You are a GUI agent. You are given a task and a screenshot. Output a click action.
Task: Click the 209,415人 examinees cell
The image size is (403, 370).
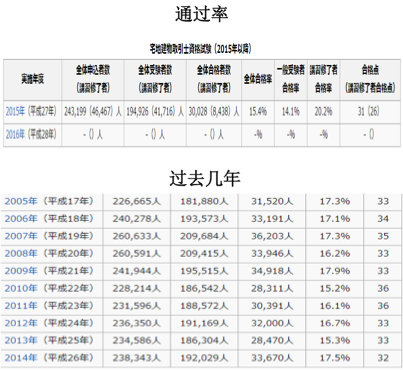point(204,253)
